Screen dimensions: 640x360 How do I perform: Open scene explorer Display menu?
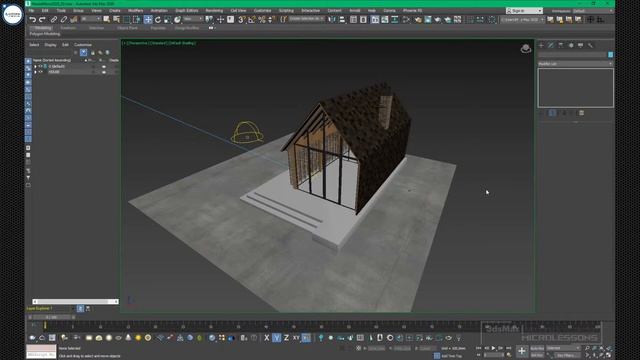click(50, 45)
